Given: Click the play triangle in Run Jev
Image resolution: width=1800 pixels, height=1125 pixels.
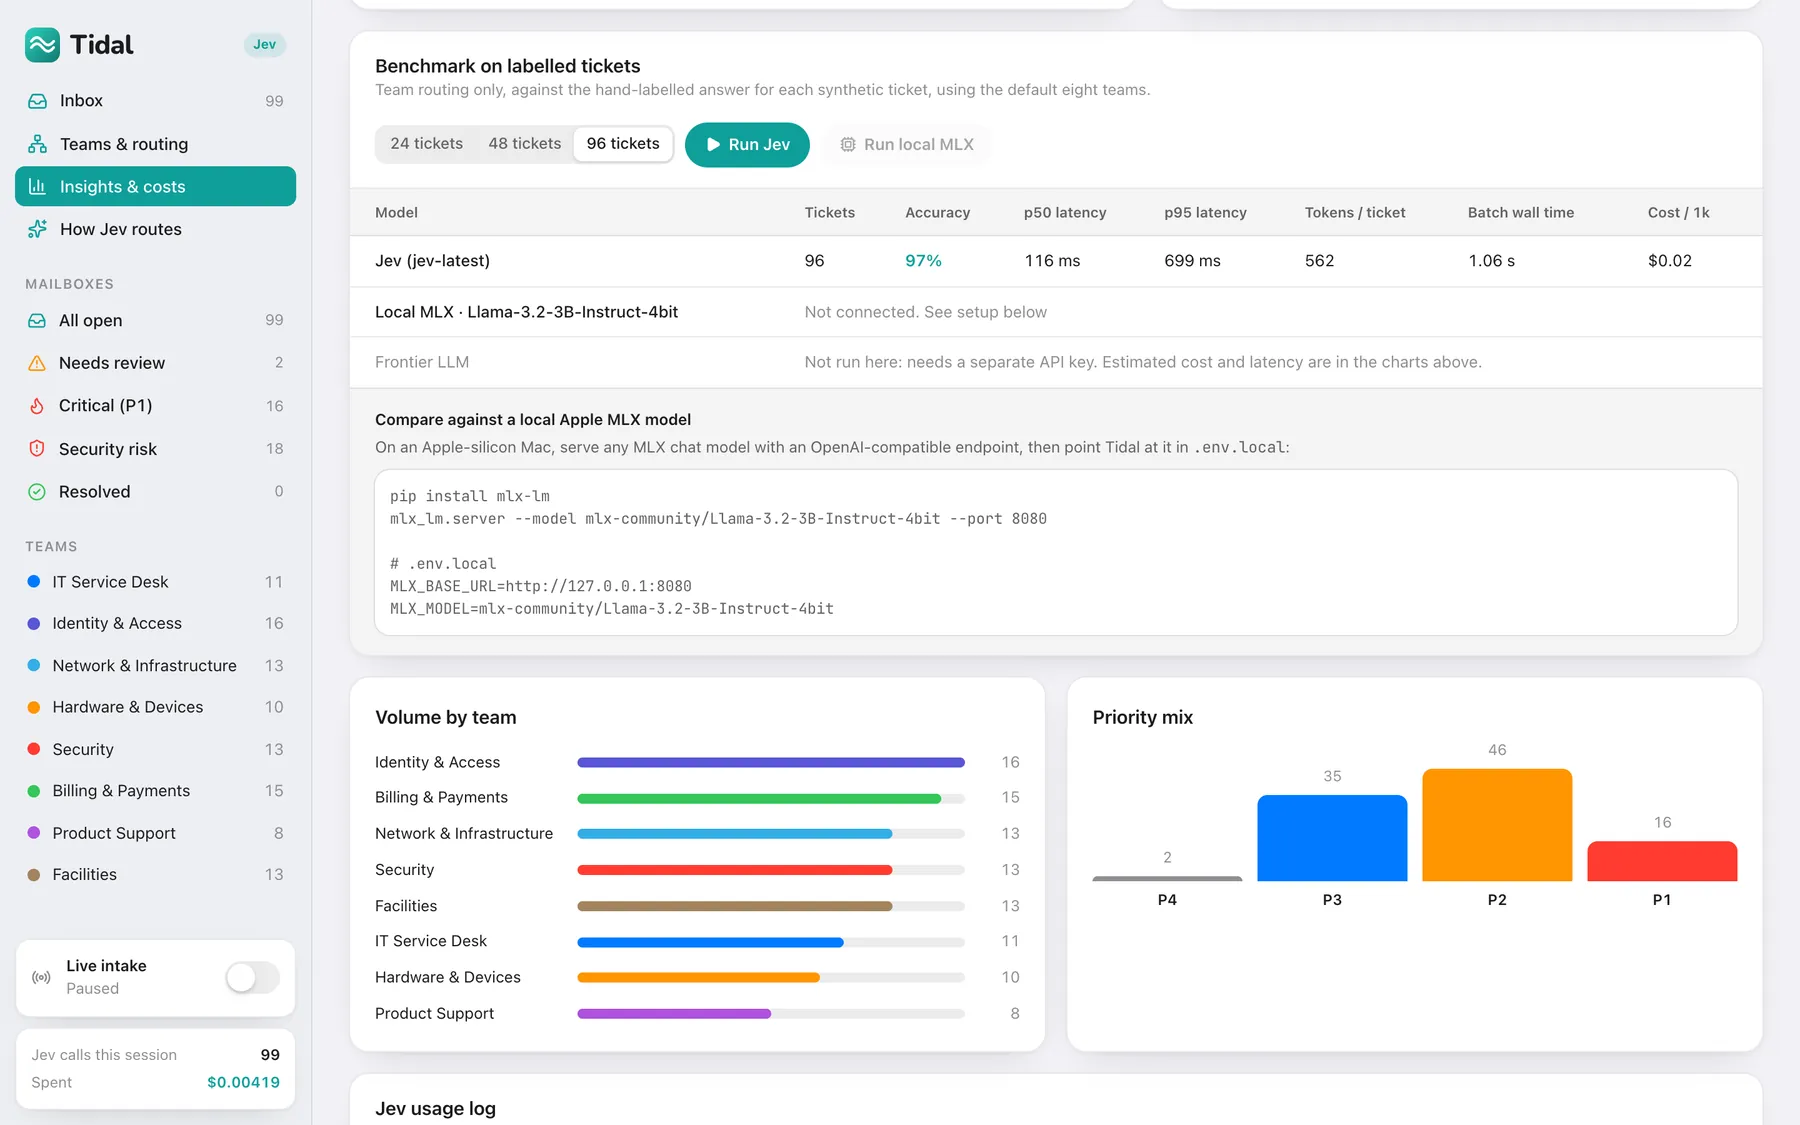Looking at the screenshot, I should point(713,144).
